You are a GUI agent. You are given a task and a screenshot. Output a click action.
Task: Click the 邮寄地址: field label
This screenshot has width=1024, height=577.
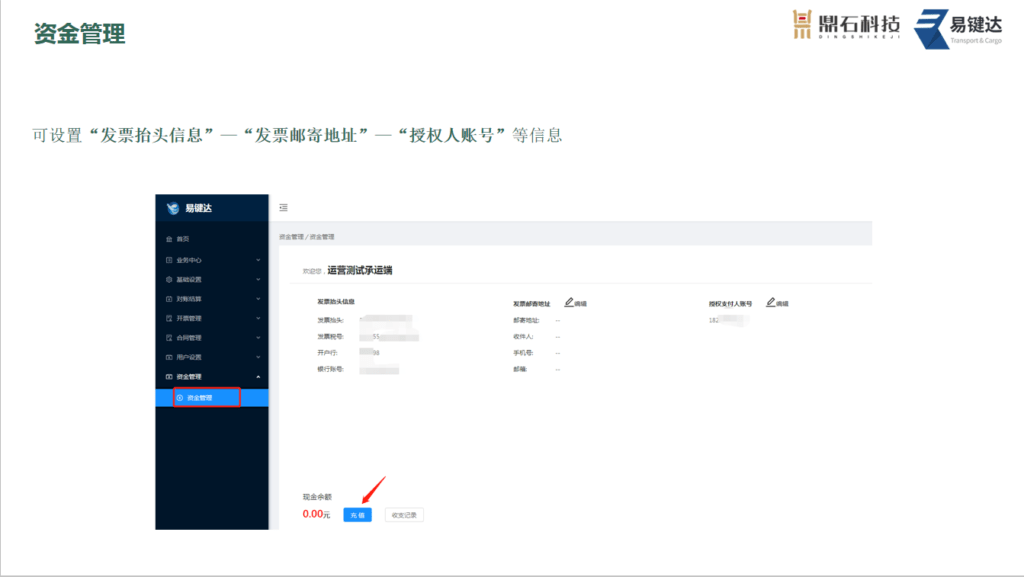[x=526, y=320]
